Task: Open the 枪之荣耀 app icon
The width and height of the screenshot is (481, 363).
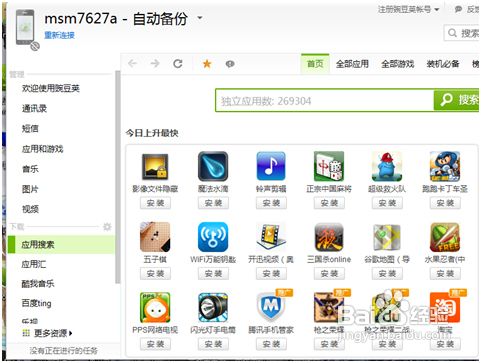Action: [x=329, y=307]
